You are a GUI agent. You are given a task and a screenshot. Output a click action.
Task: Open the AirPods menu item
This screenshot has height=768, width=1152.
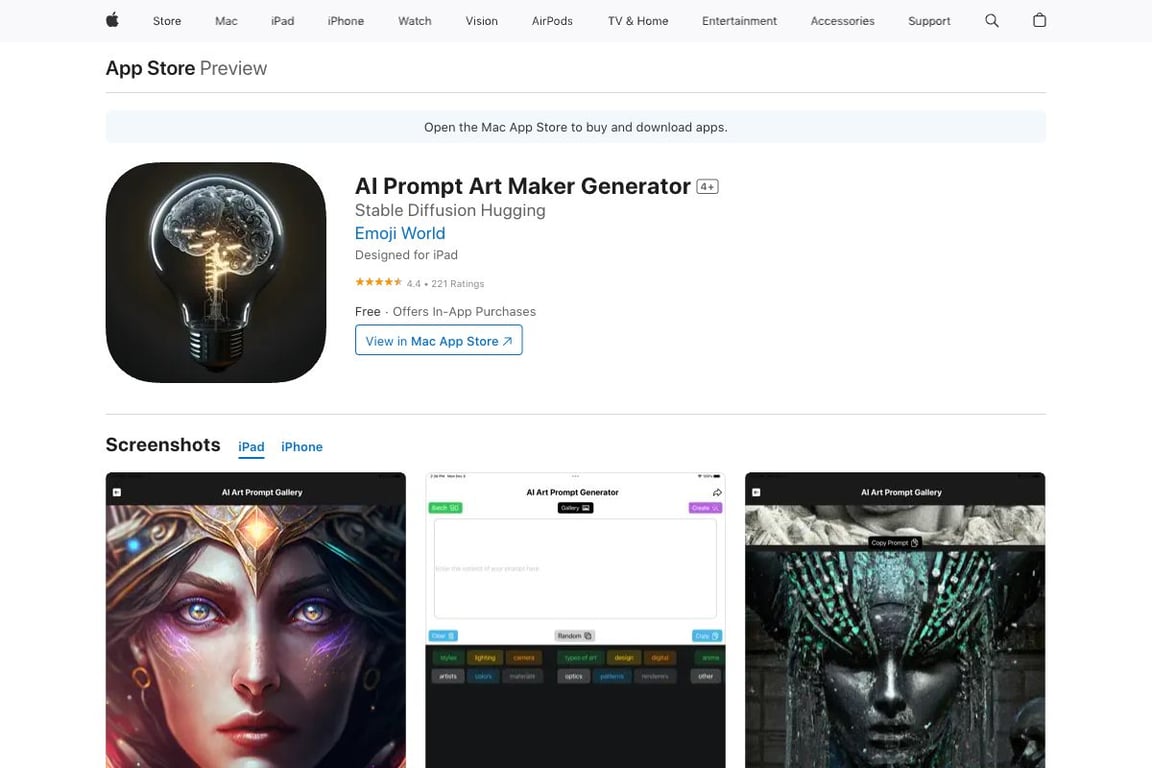pos(552,21)
